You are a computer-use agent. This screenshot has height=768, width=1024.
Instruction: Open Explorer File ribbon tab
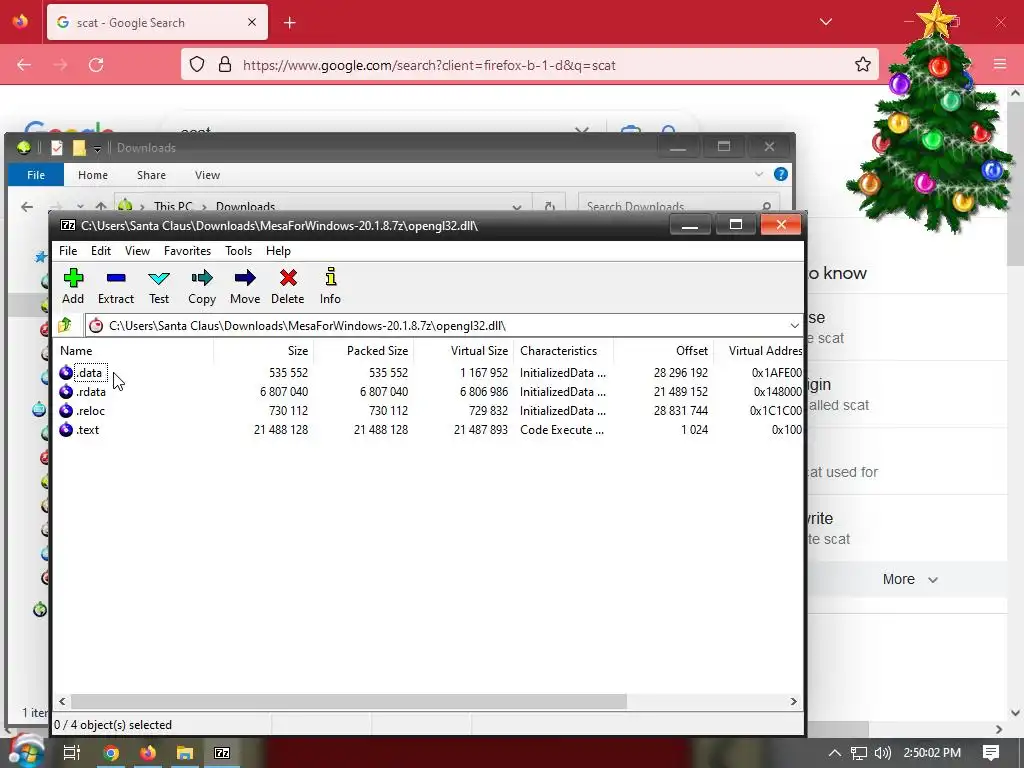pos(36,175)
